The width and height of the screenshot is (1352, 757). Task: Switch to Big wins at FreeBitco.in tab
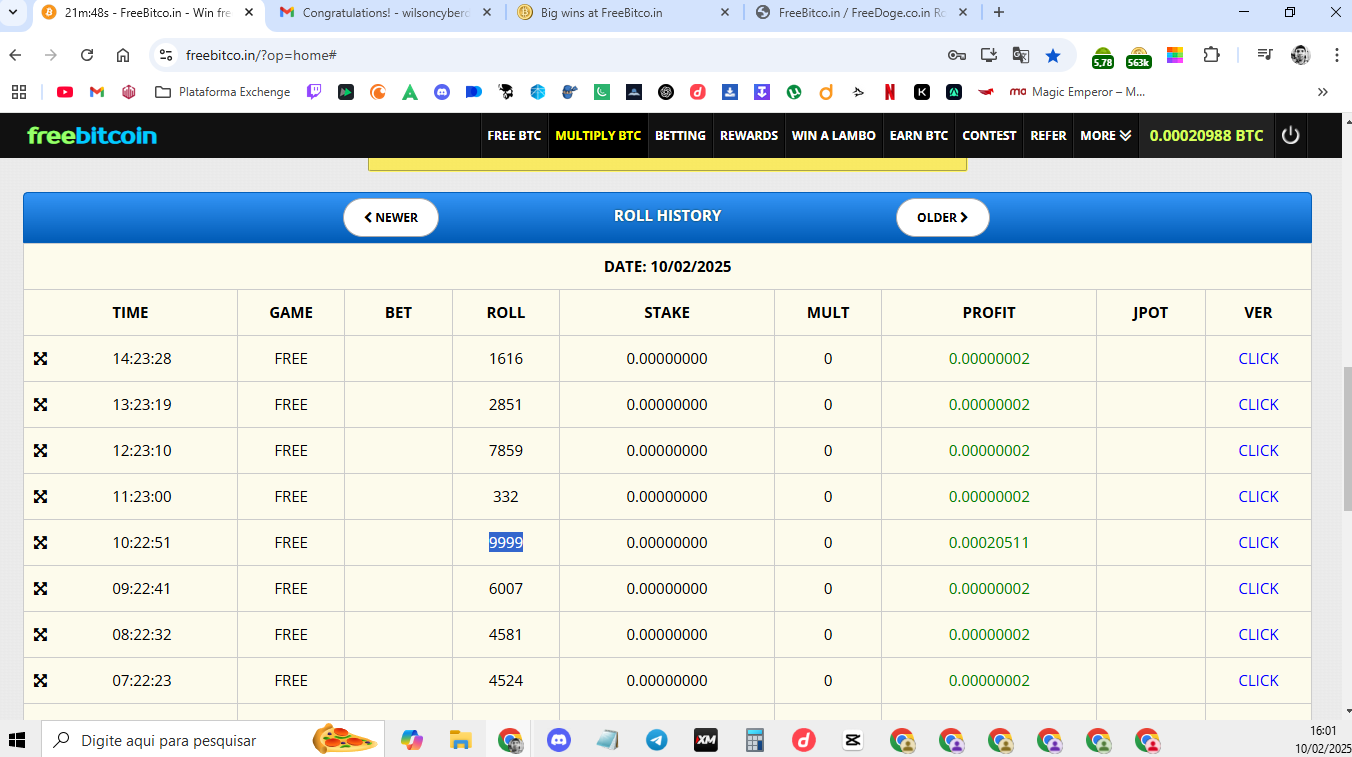click(x=623, y=13)
